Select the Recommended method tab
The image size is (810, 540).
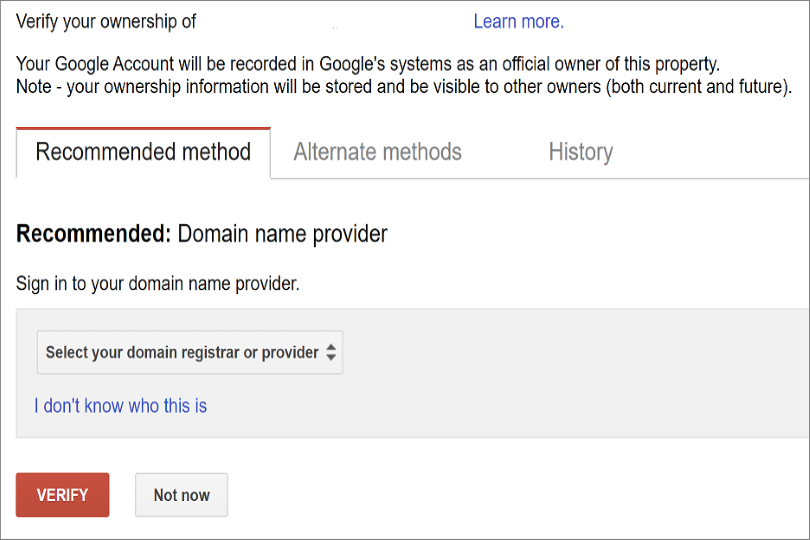click(143, 153)
